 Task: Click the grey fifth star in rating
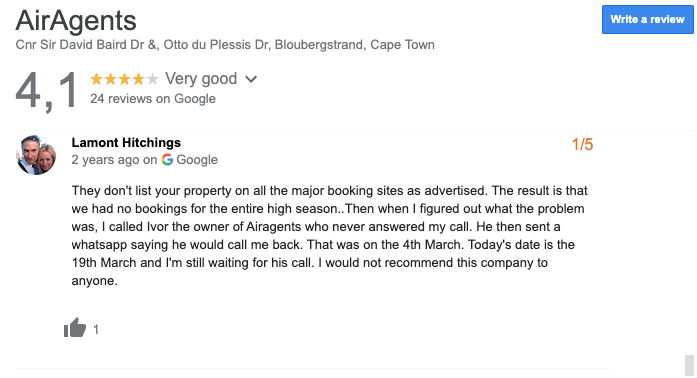[152, 79]
